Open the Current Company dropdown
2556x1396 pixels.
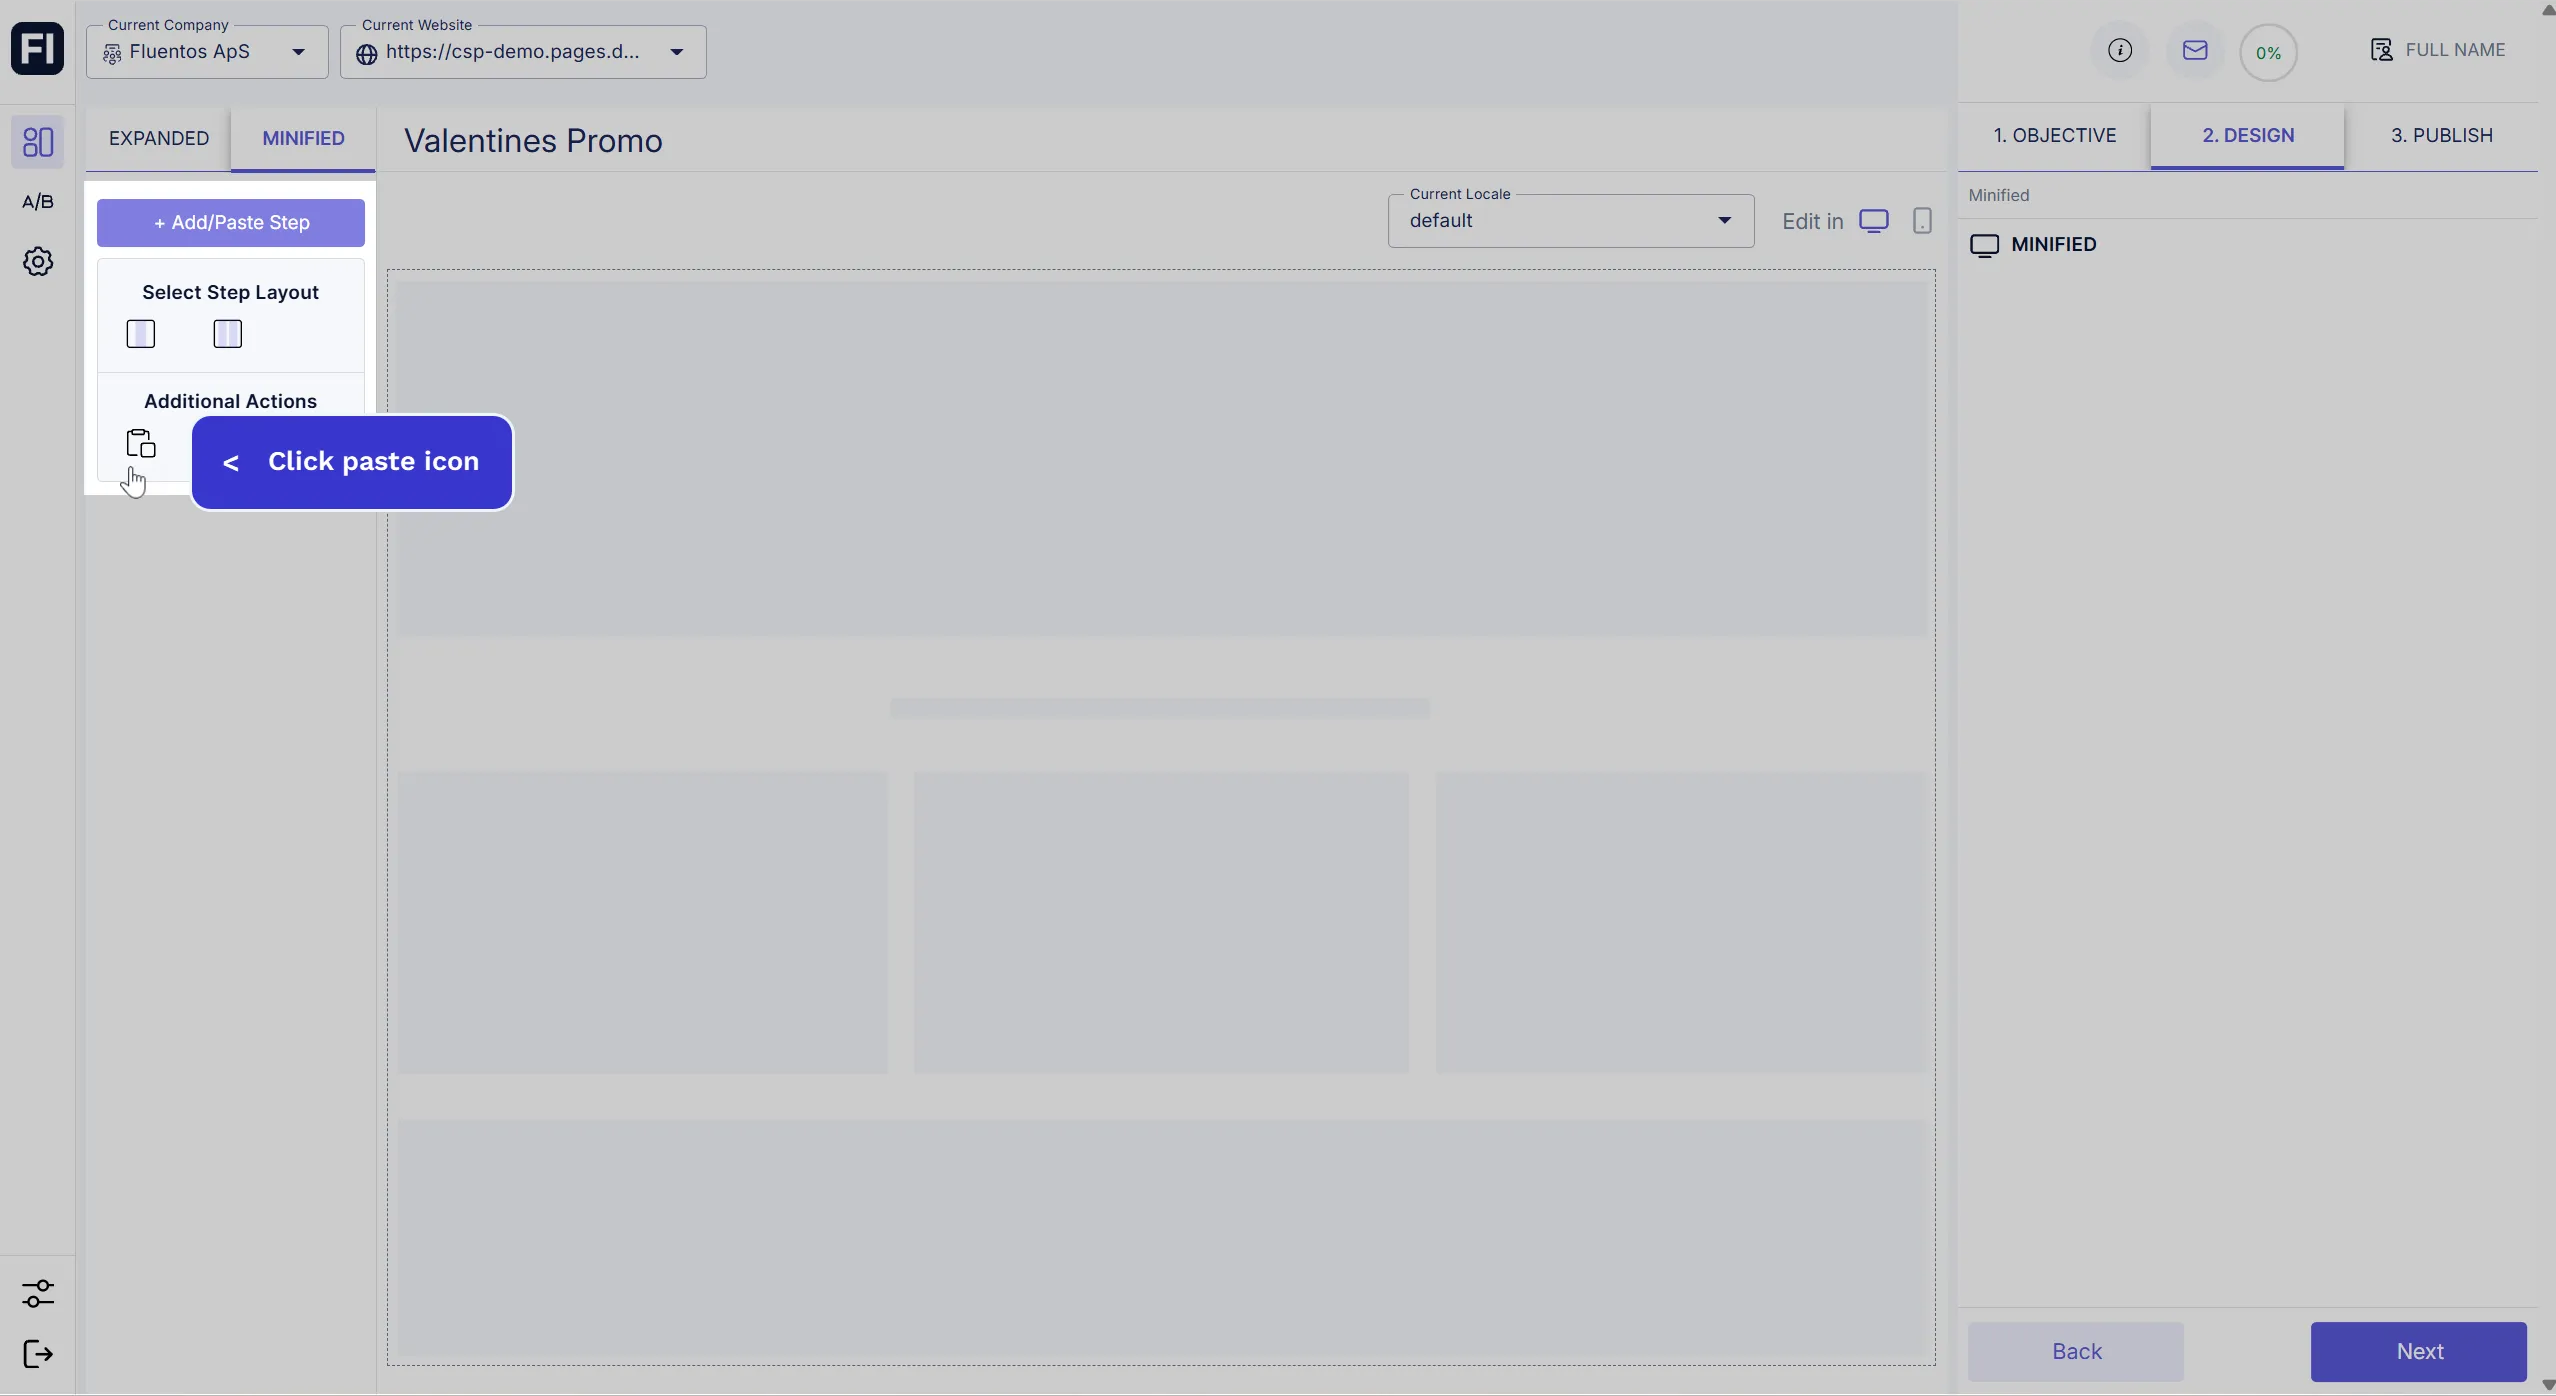click(x=207, y=52)
